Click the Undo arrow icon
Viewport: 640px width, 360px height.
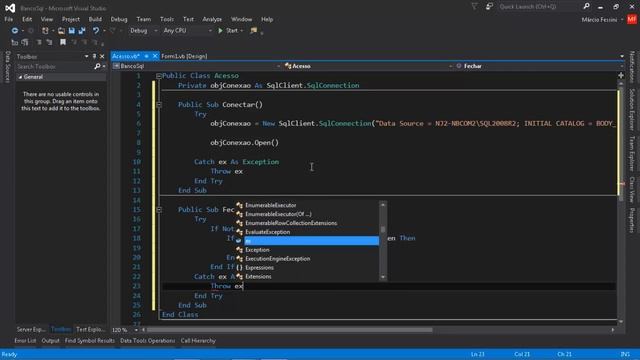(x=96, y=31)
